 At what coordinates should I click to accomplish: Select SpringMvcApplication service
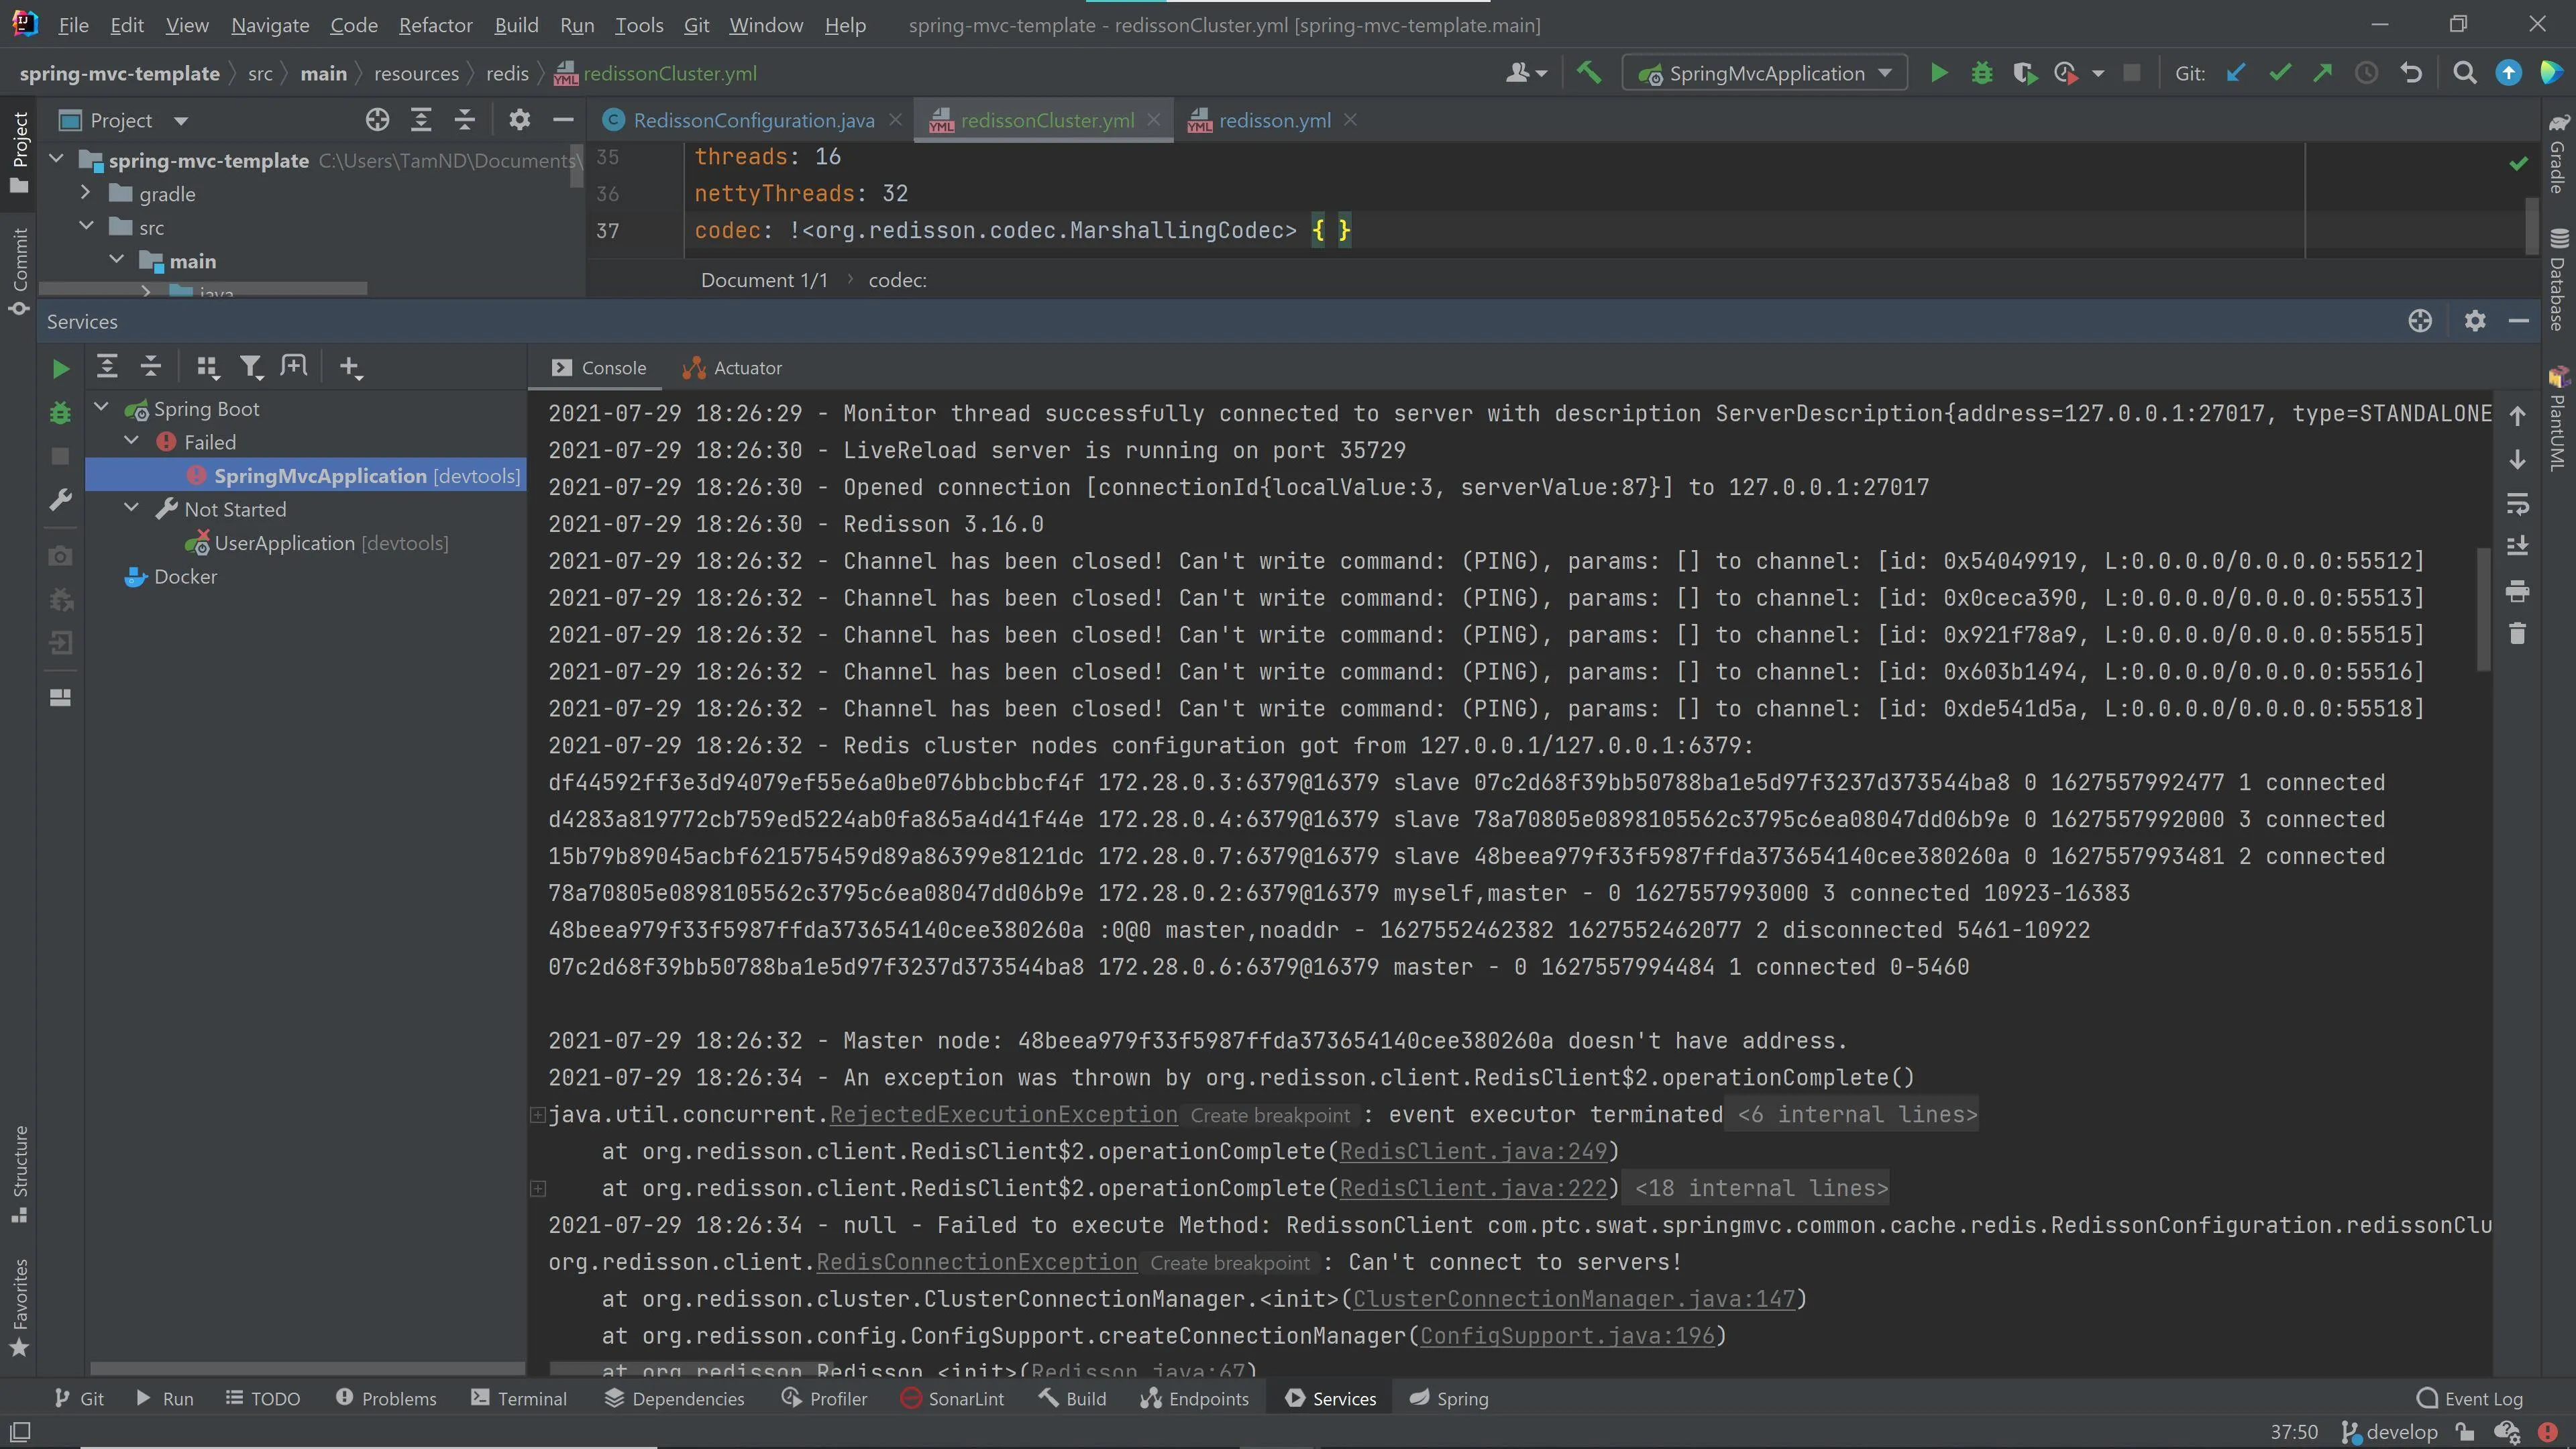(x=306, y=475)
